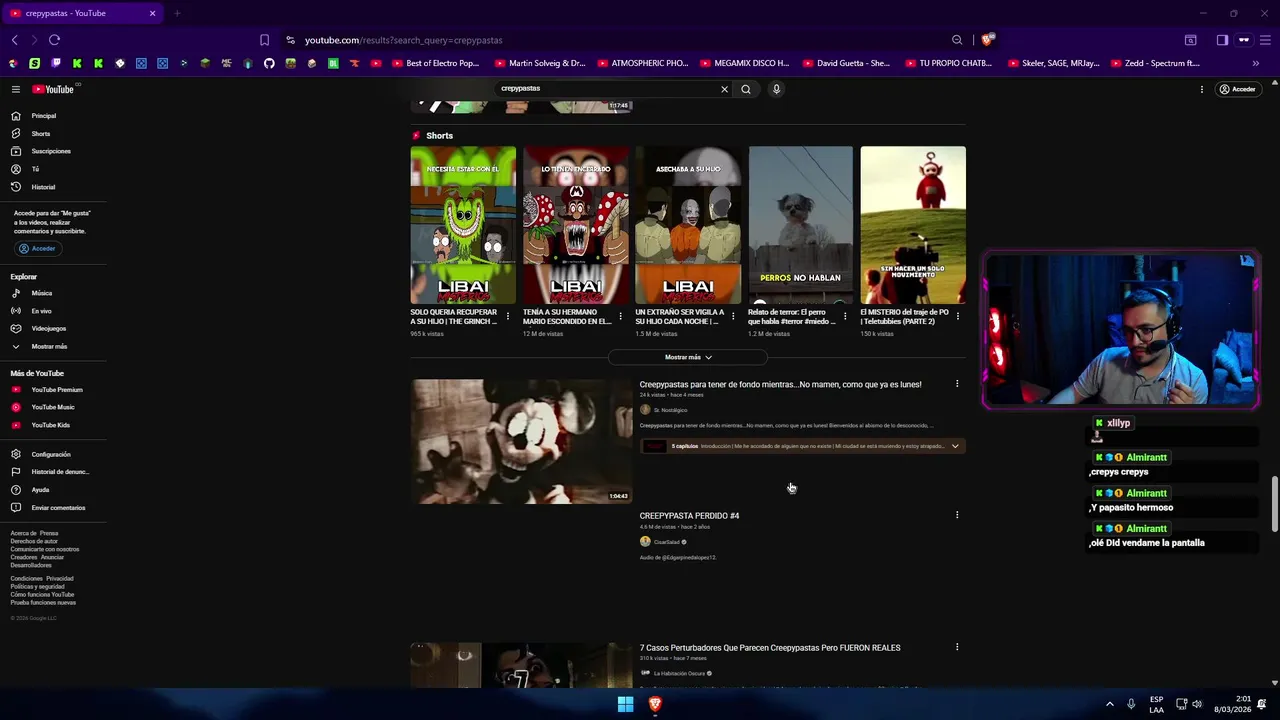This screenshot has height=720, width=1280.
Task: Select Música under Explorar
Action: pyautogui.click(x=41, y=293)
